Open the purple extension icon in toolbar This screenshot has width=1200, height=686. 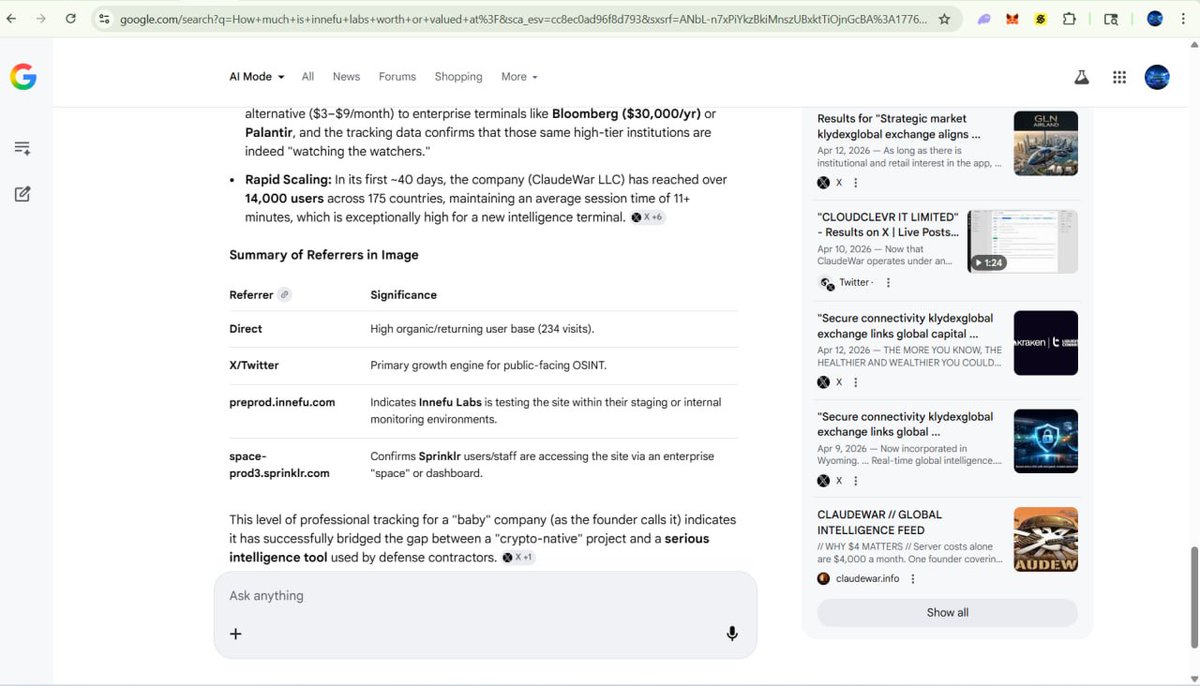[x=984, y=18]
